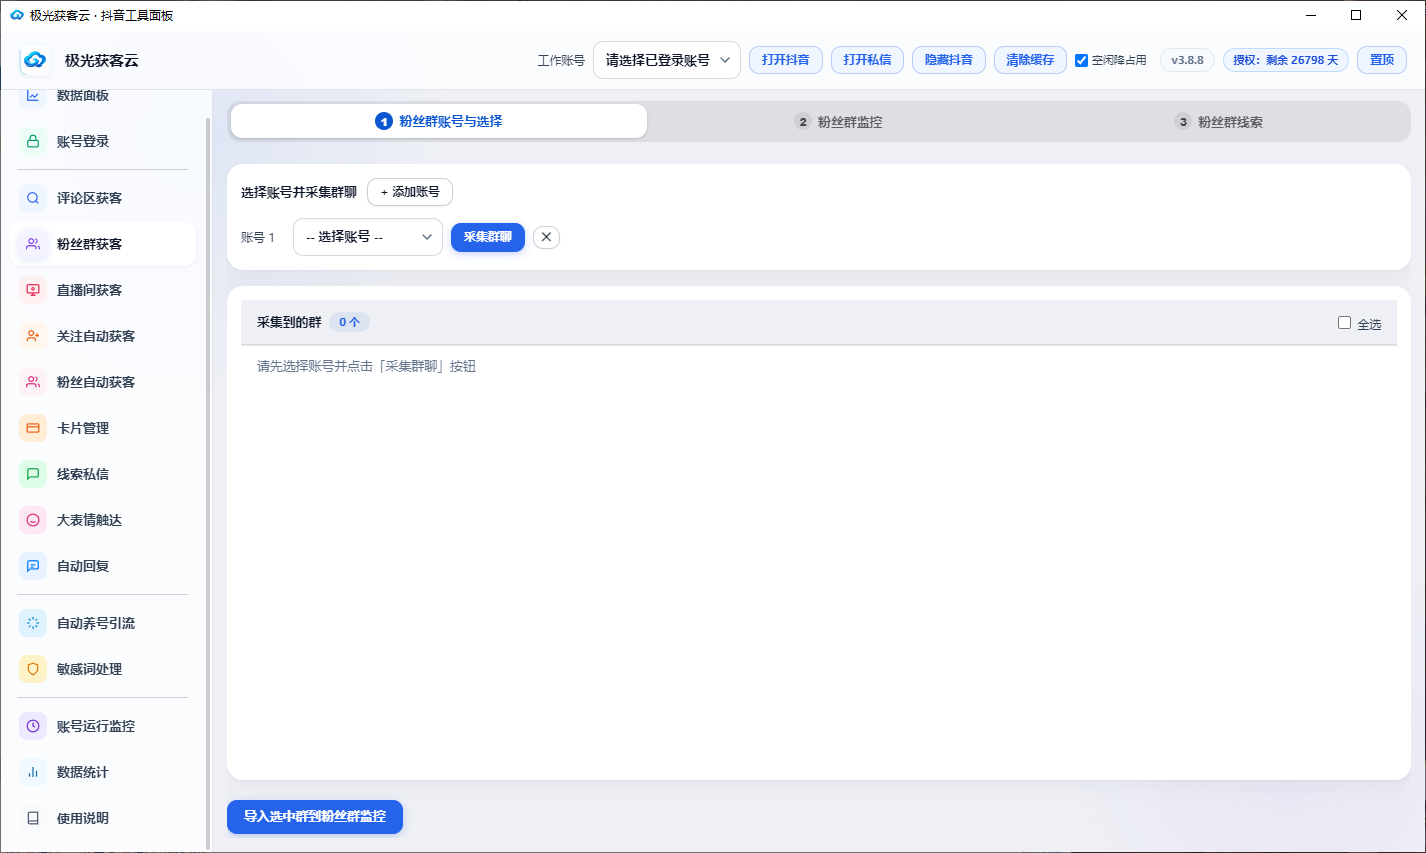The height and width of the screenshot is (853, 1426).
Task: Click the 采集到的群 header label
Action: (x=289, y=322)
